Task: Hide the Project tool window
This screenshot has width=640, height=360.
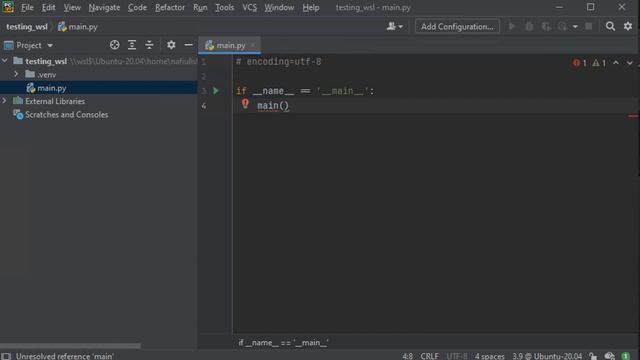Action: point(188,45)
